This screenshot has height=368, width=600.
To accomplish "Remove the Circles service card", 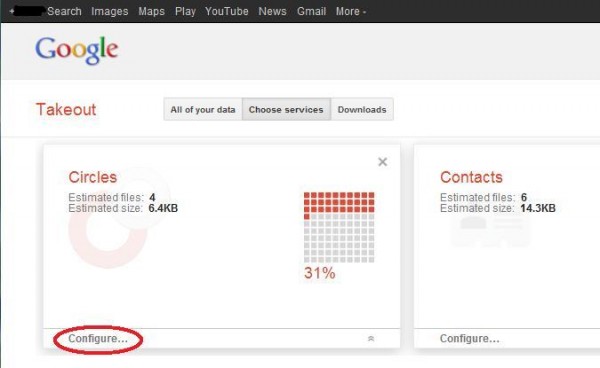I will (x=382, y=162).
